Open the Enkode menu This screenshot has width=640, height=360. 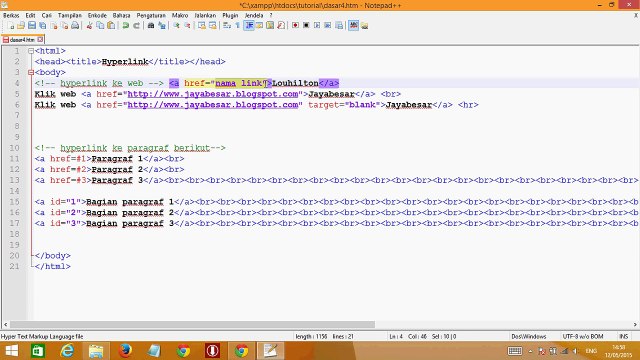click(97, 15)
